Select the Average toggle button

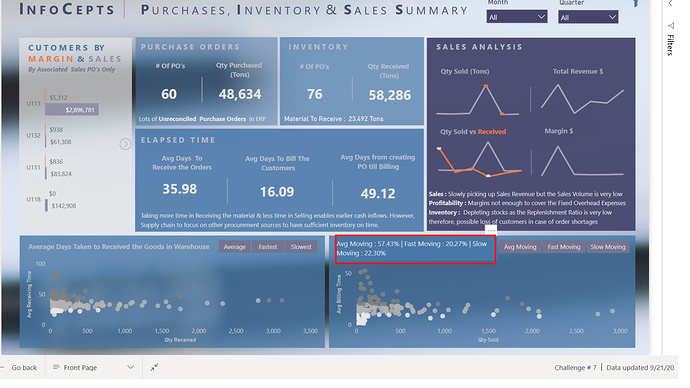235,247
